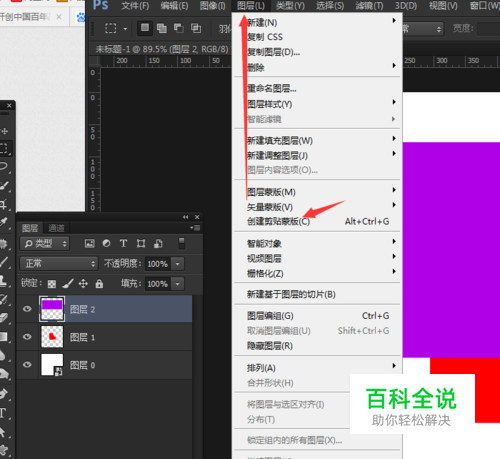The image size is (500, 459).
Task: Select the 图层 2 purple thumbnail
Action: tap(52, 309)
